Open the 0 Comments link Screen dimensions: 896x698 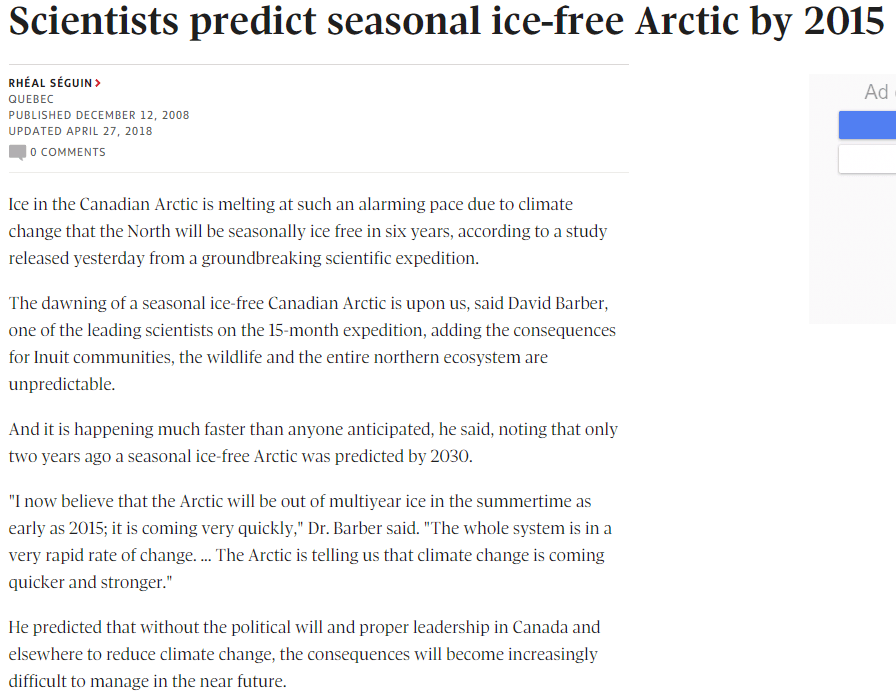[67, 152]
